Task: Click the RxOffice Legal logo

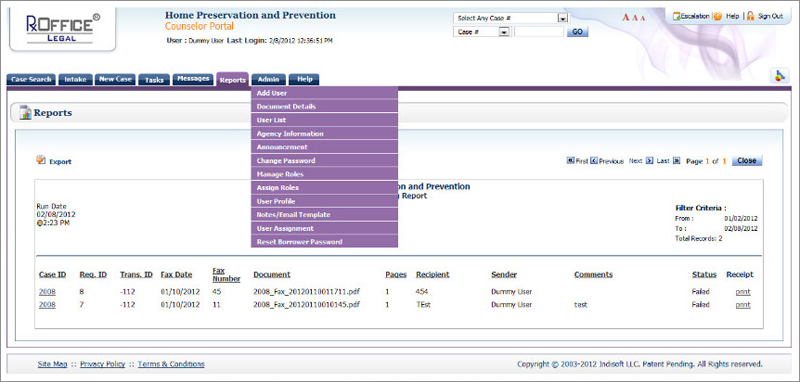Action: 63,29
